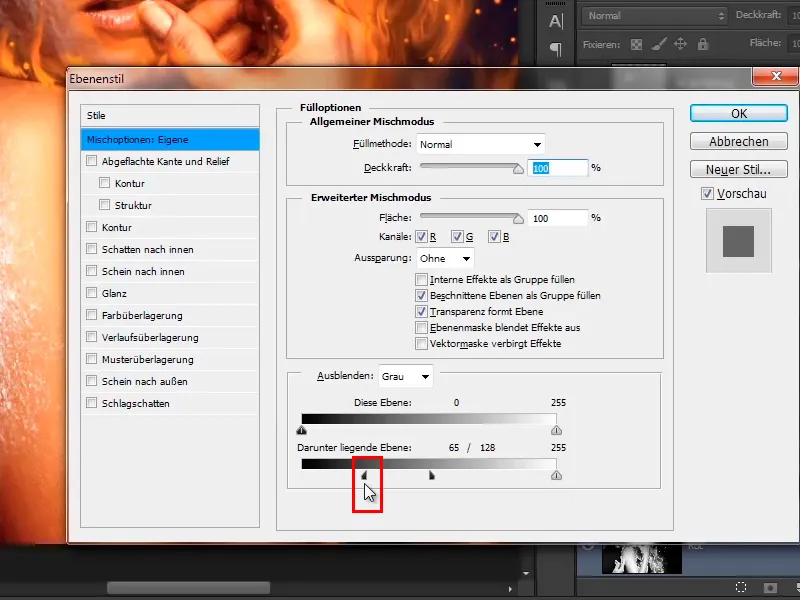This screenshot has width=800, height=600.
Task: Save selection as channel icon
Action: pyautogui.click(x=770, y=587)
